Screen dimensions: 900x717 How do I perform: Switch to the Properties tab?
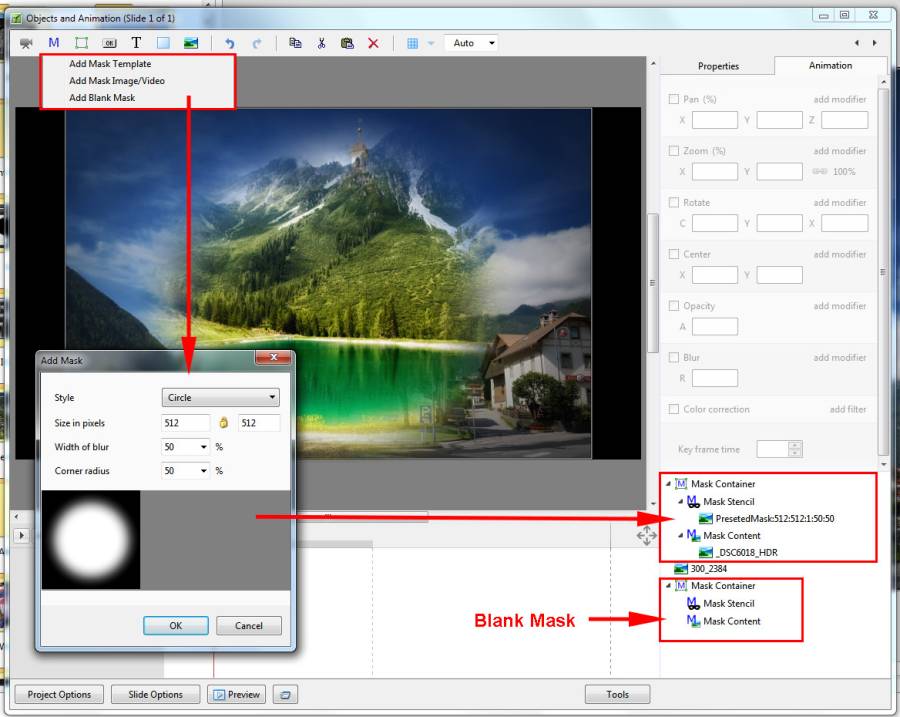tap(718, 66)
